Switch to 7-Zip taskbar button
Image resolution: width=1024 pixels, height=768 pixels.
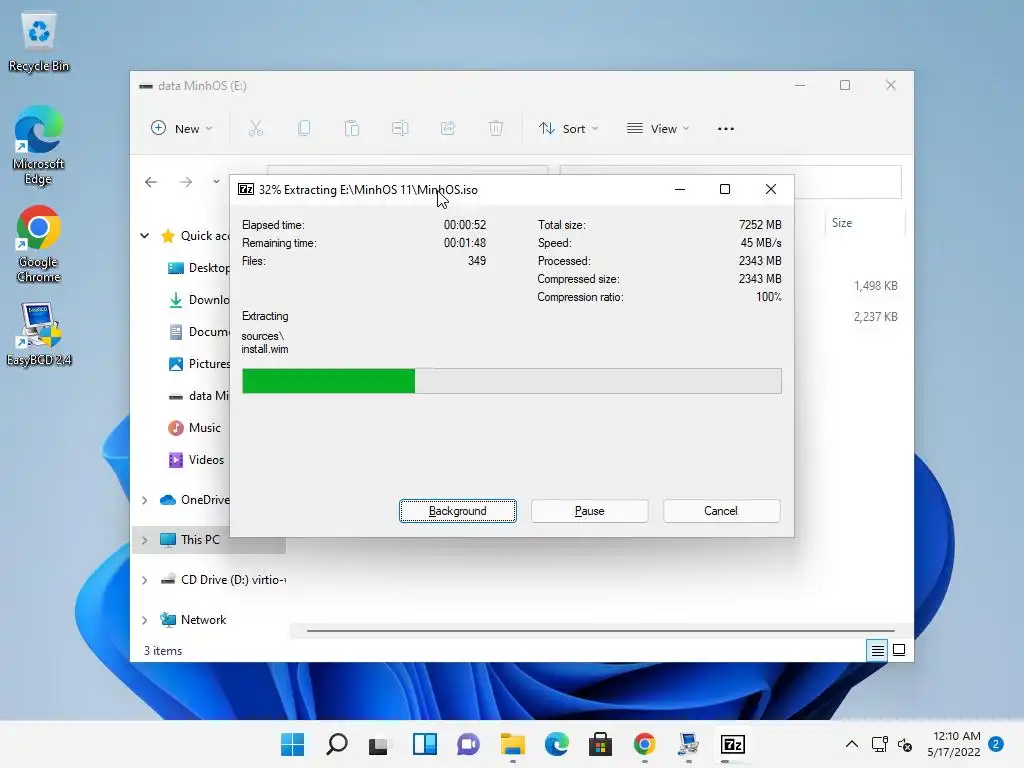(733, 744)
